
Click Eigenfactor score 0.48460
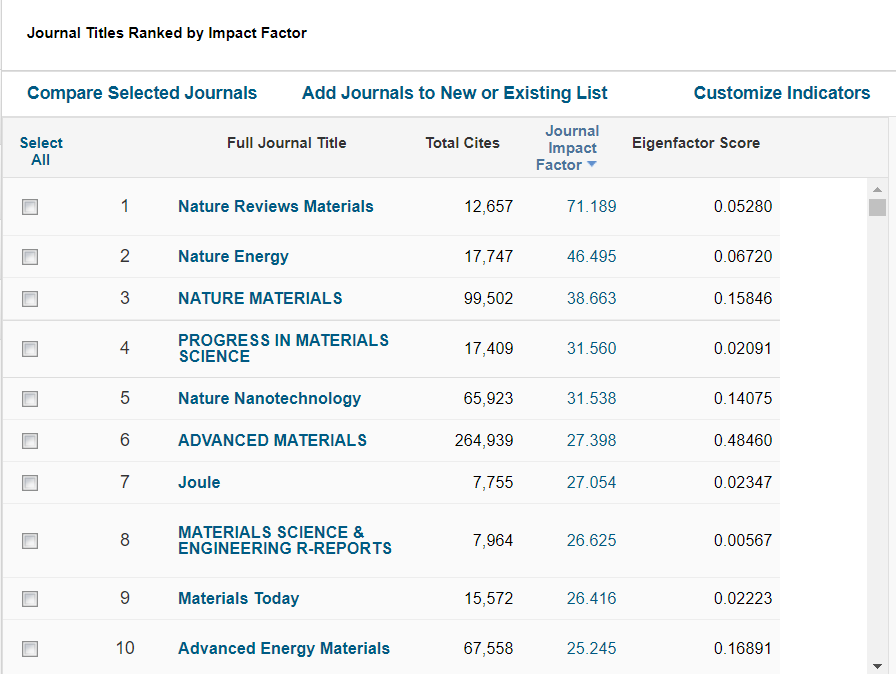click(x=743, y=440)
